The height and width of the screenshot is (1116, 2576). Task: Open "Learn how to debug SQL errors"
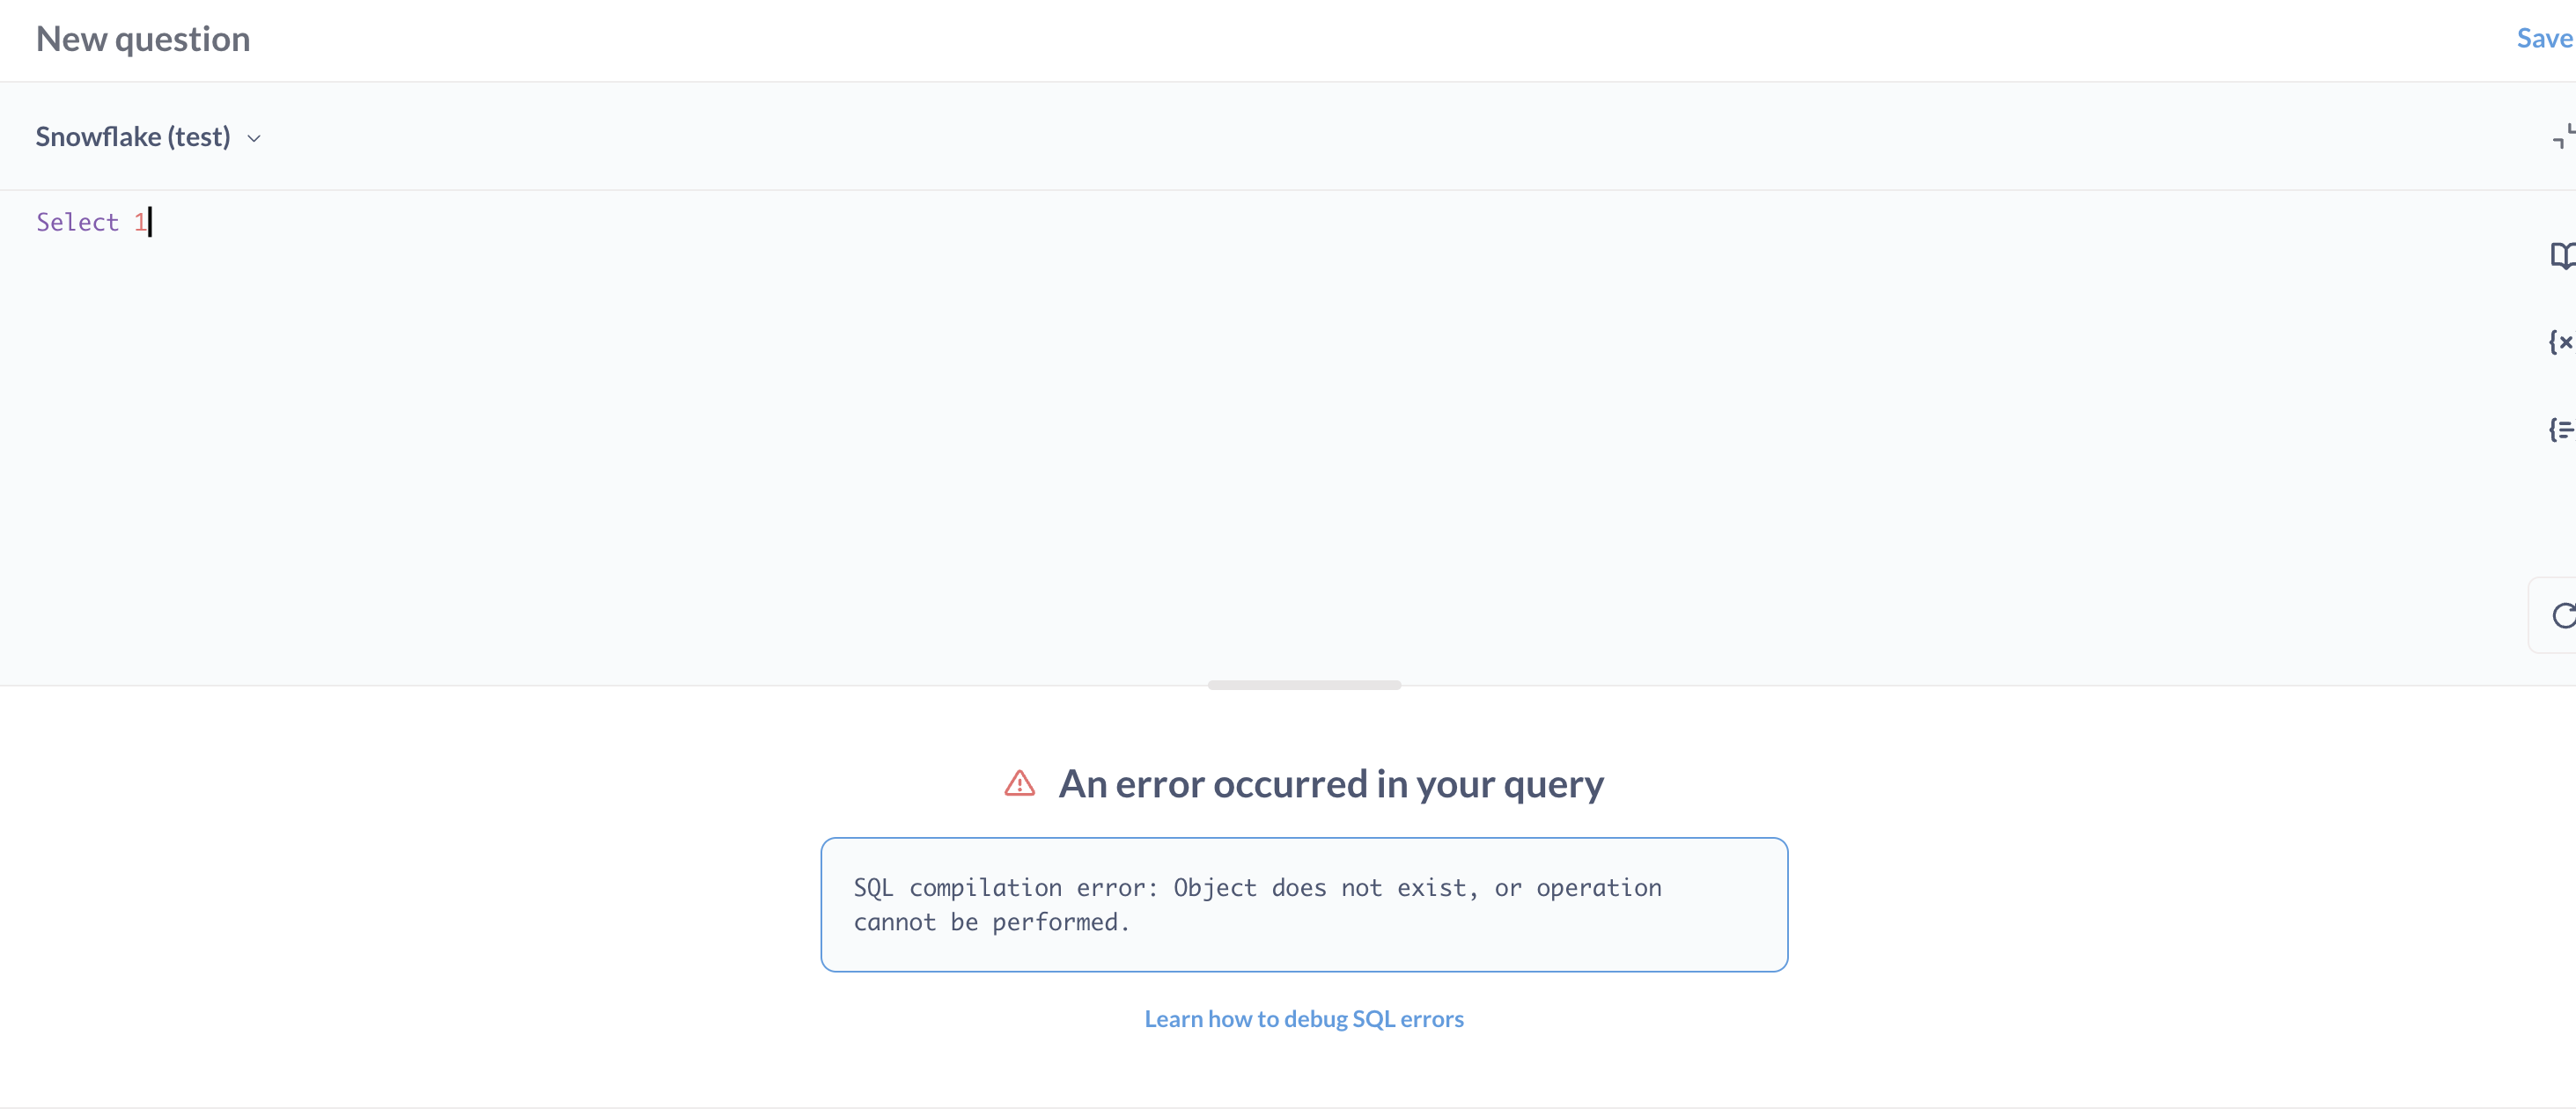coord(1303,1019)
